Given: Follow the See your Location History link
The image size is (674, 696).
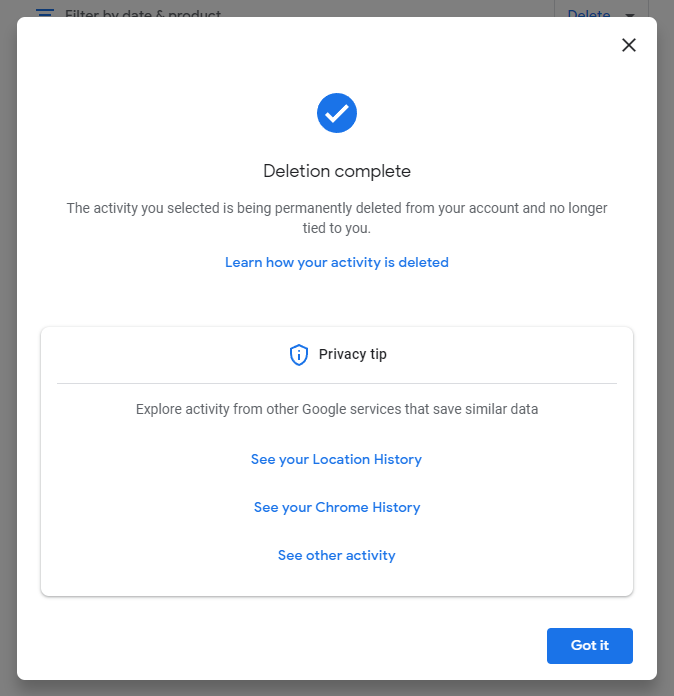Looking at the screenshot, I should 336,460.
